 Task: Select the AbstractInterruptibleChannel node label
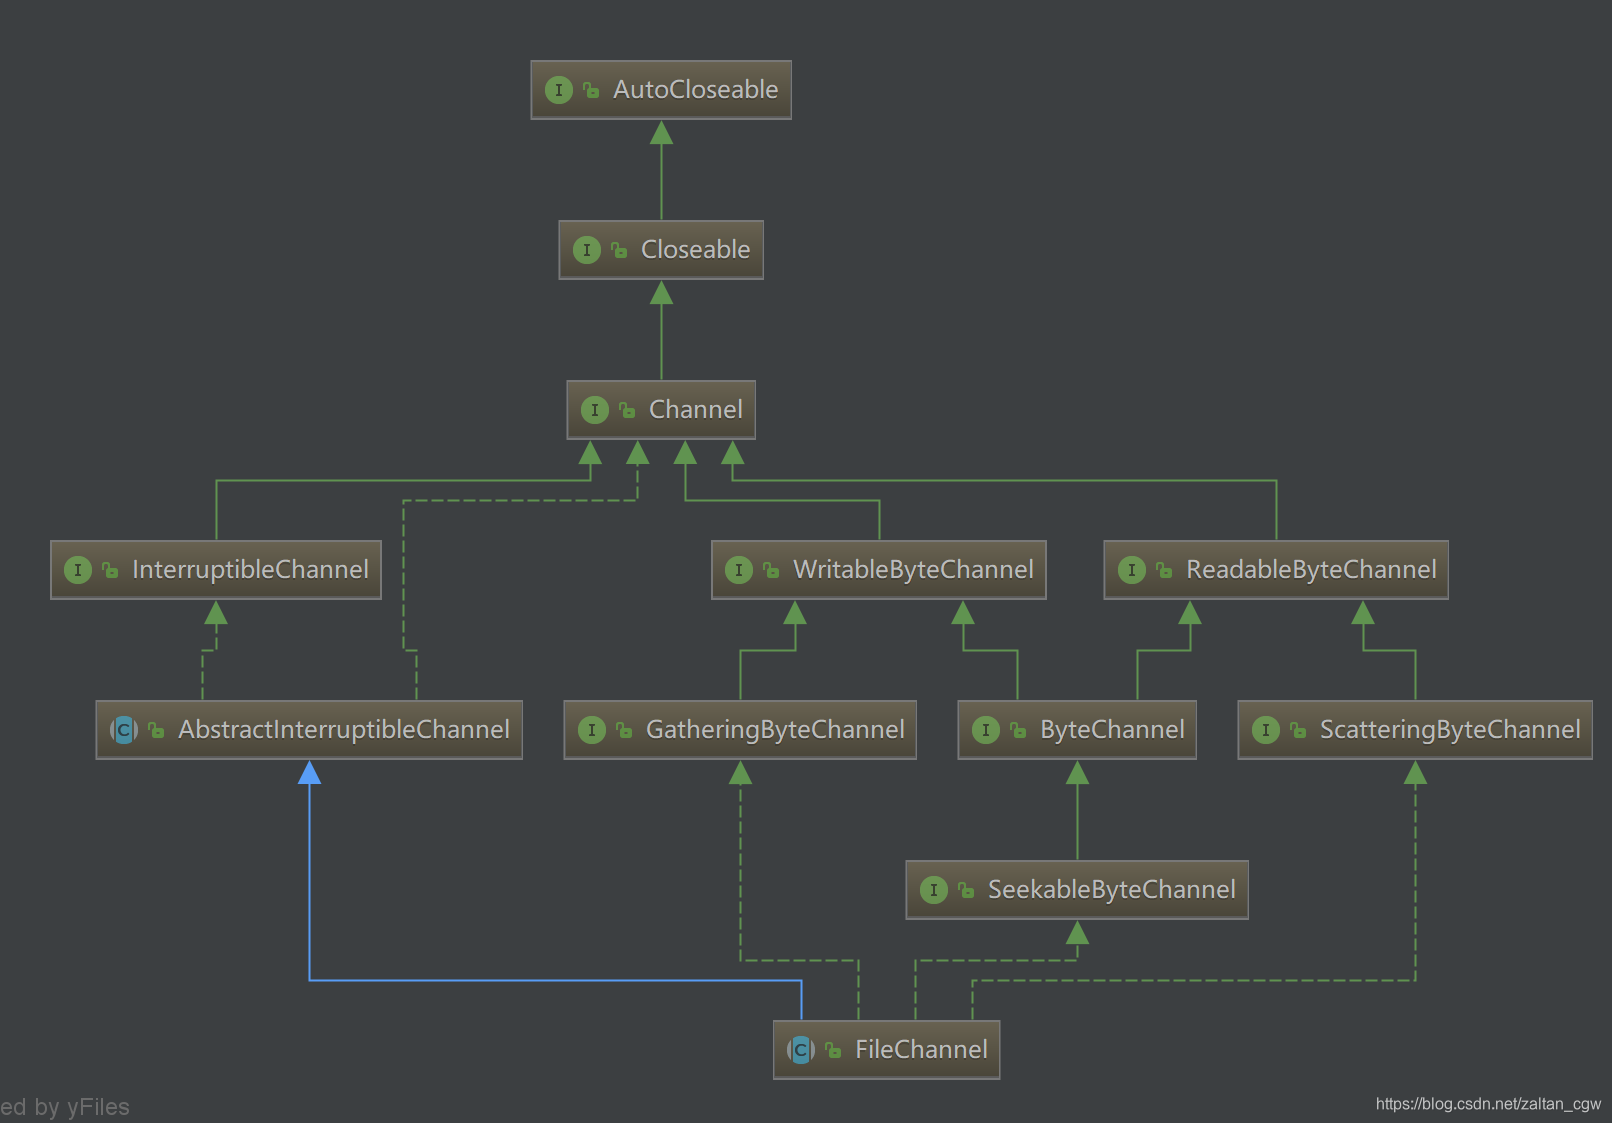[x=344, y=730]
